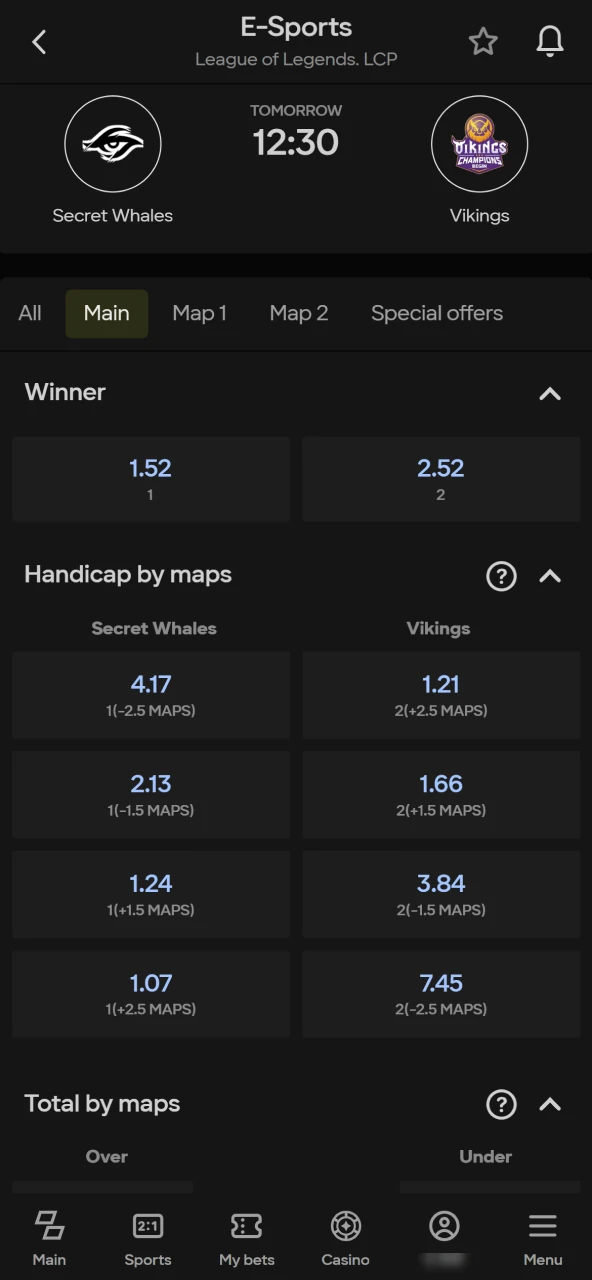The width and height of the screenshot is (592, 1280).
Task: Open your account profile icon
Action: point(444,1237)
